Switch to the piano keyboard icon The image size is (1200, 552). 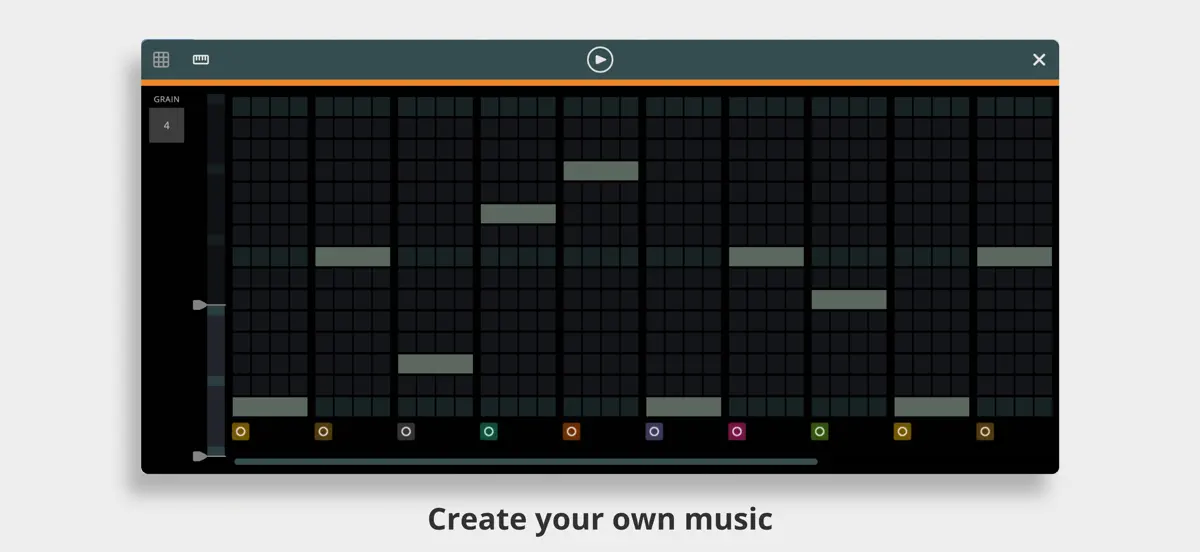pyautogui.click(x=201, y=60)
